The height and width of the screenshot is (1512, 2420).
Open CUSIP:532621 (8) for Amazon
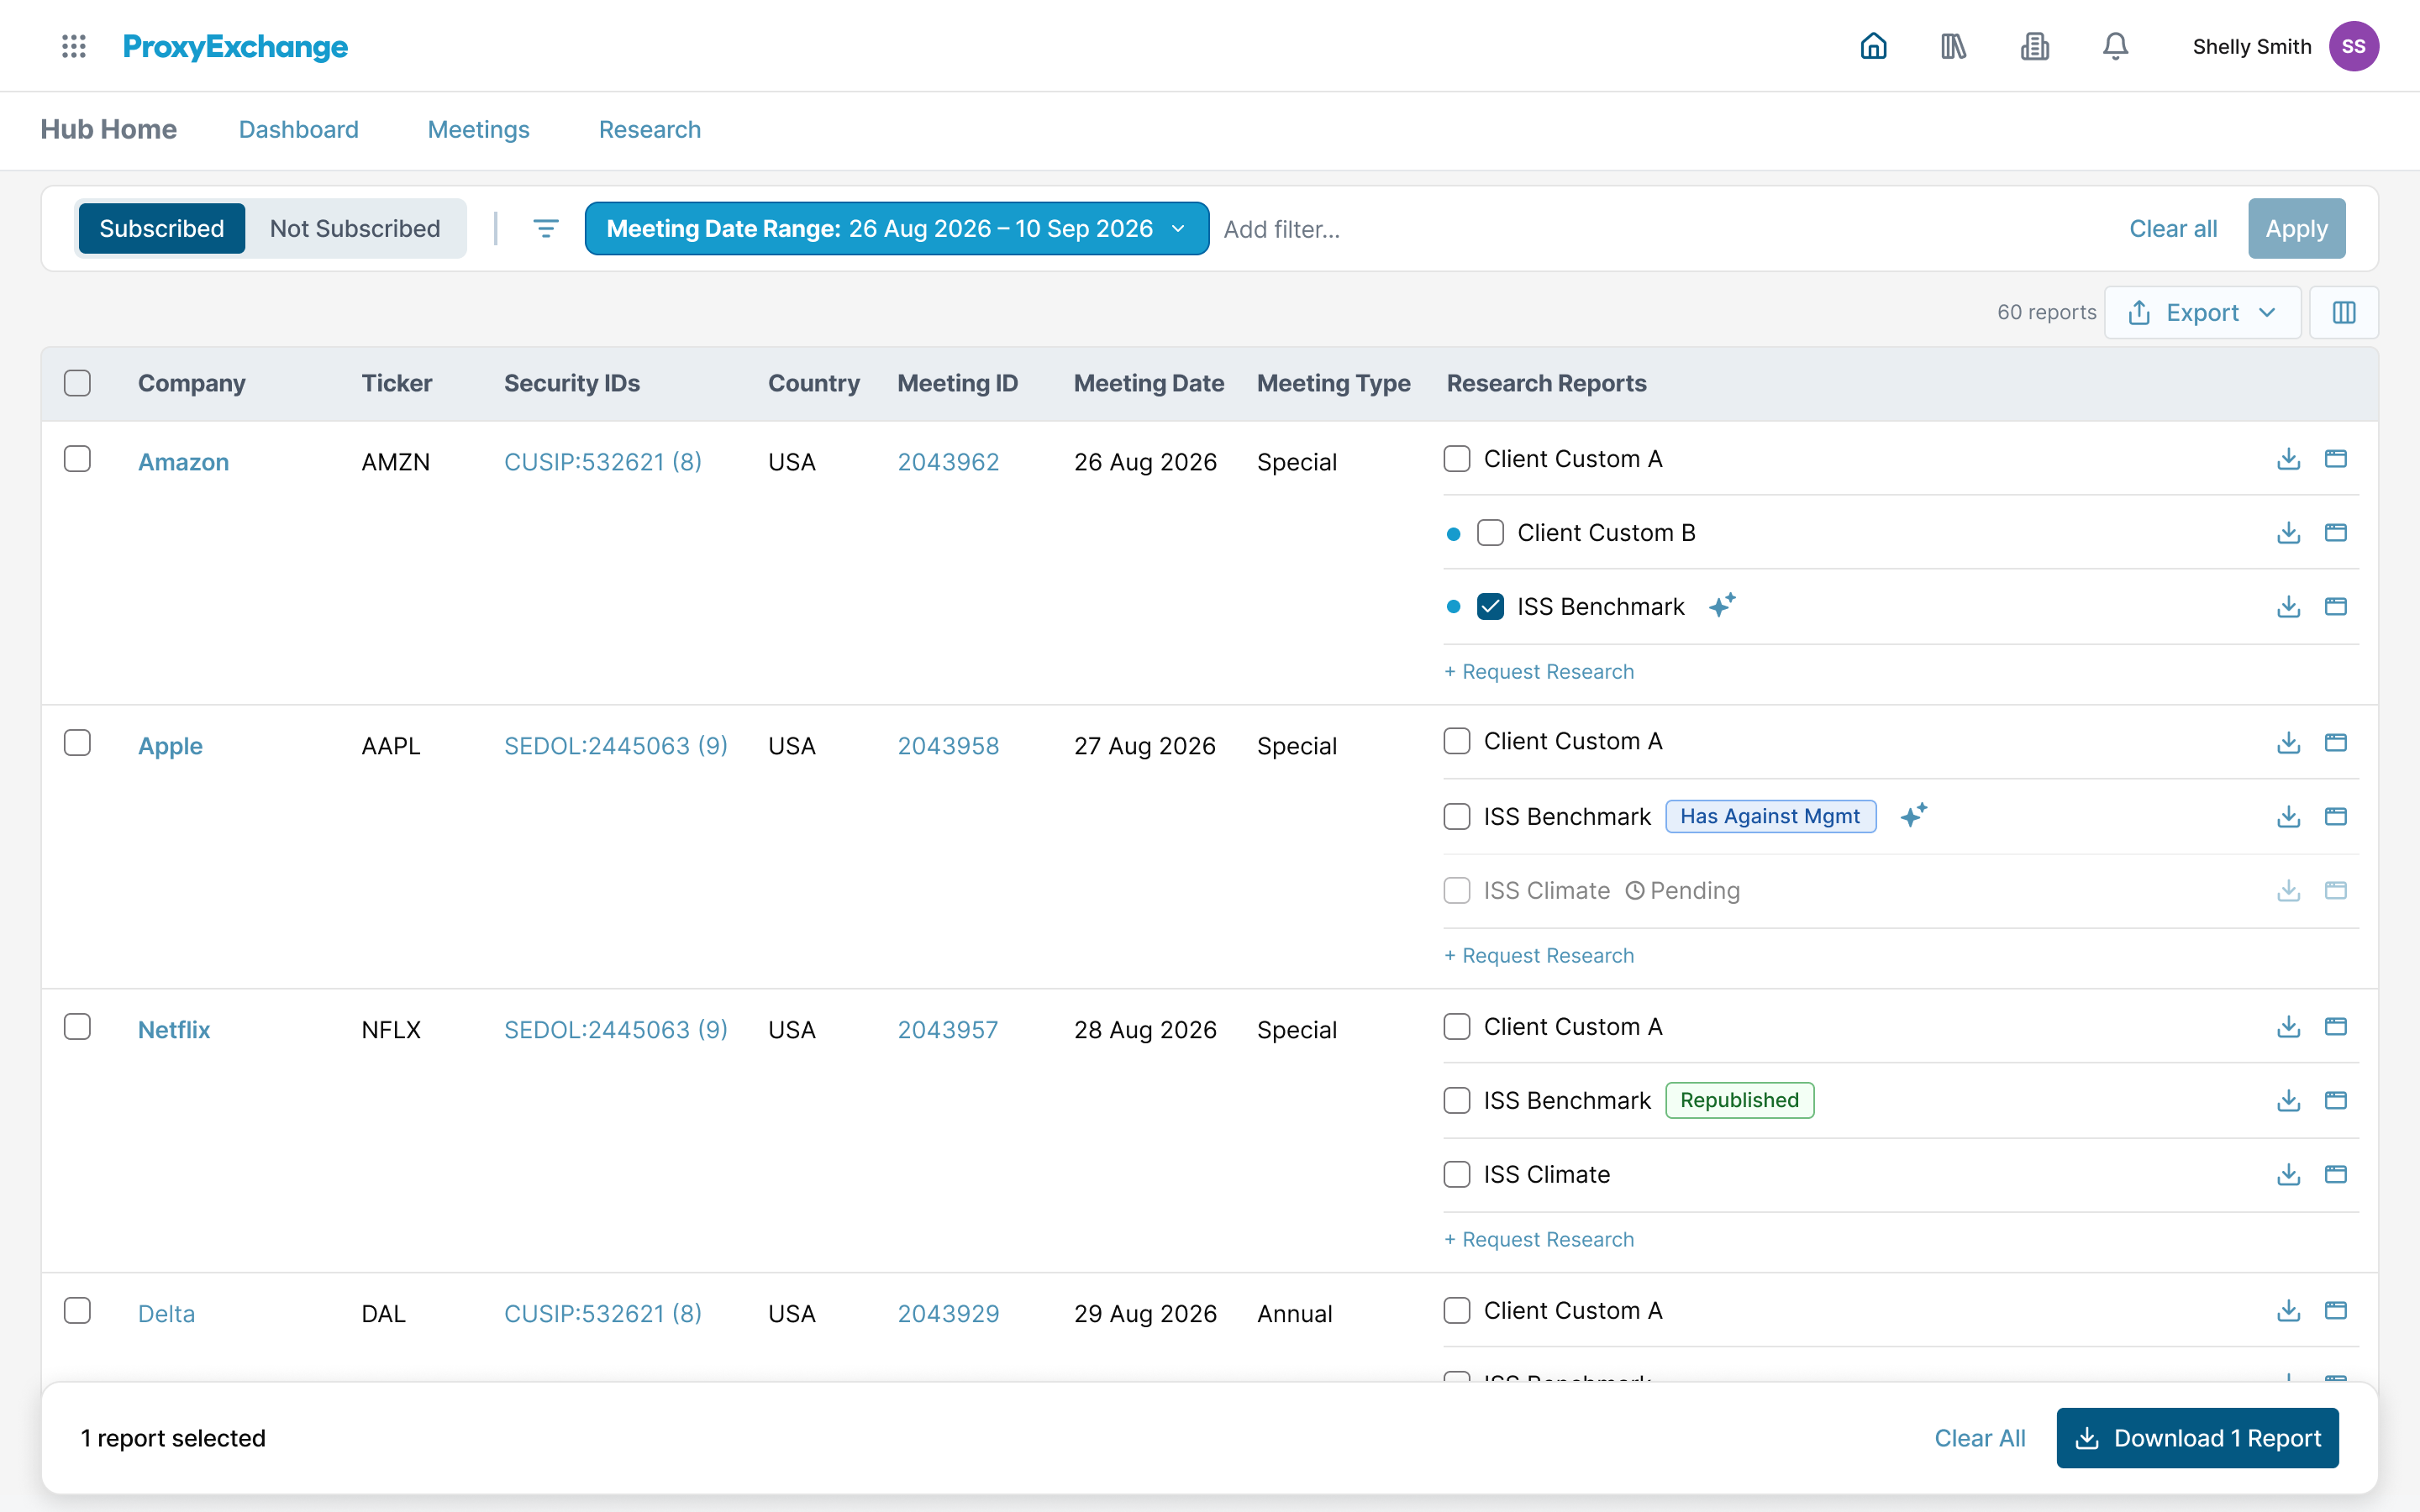point(602,462)
